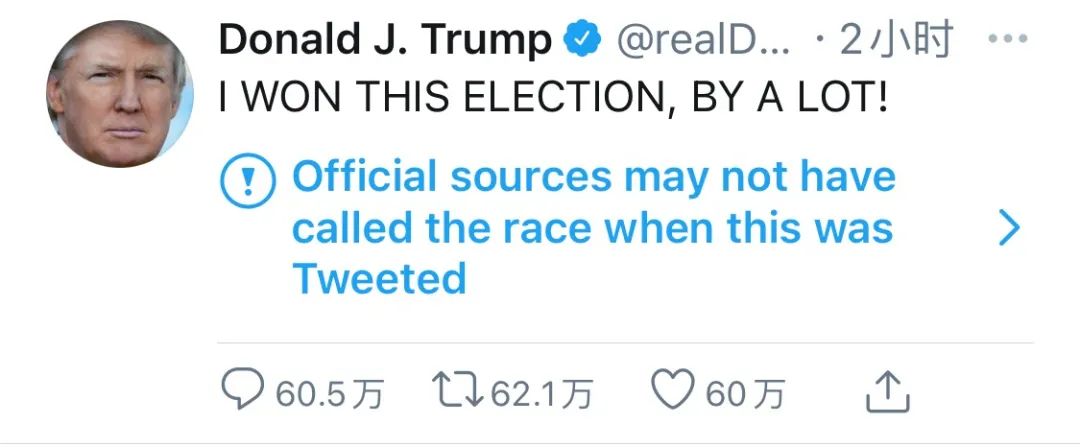Like the tweet with heart icon
Image resolution: width=1080 pixels, height=447 pixels.
tap(672, 392)
